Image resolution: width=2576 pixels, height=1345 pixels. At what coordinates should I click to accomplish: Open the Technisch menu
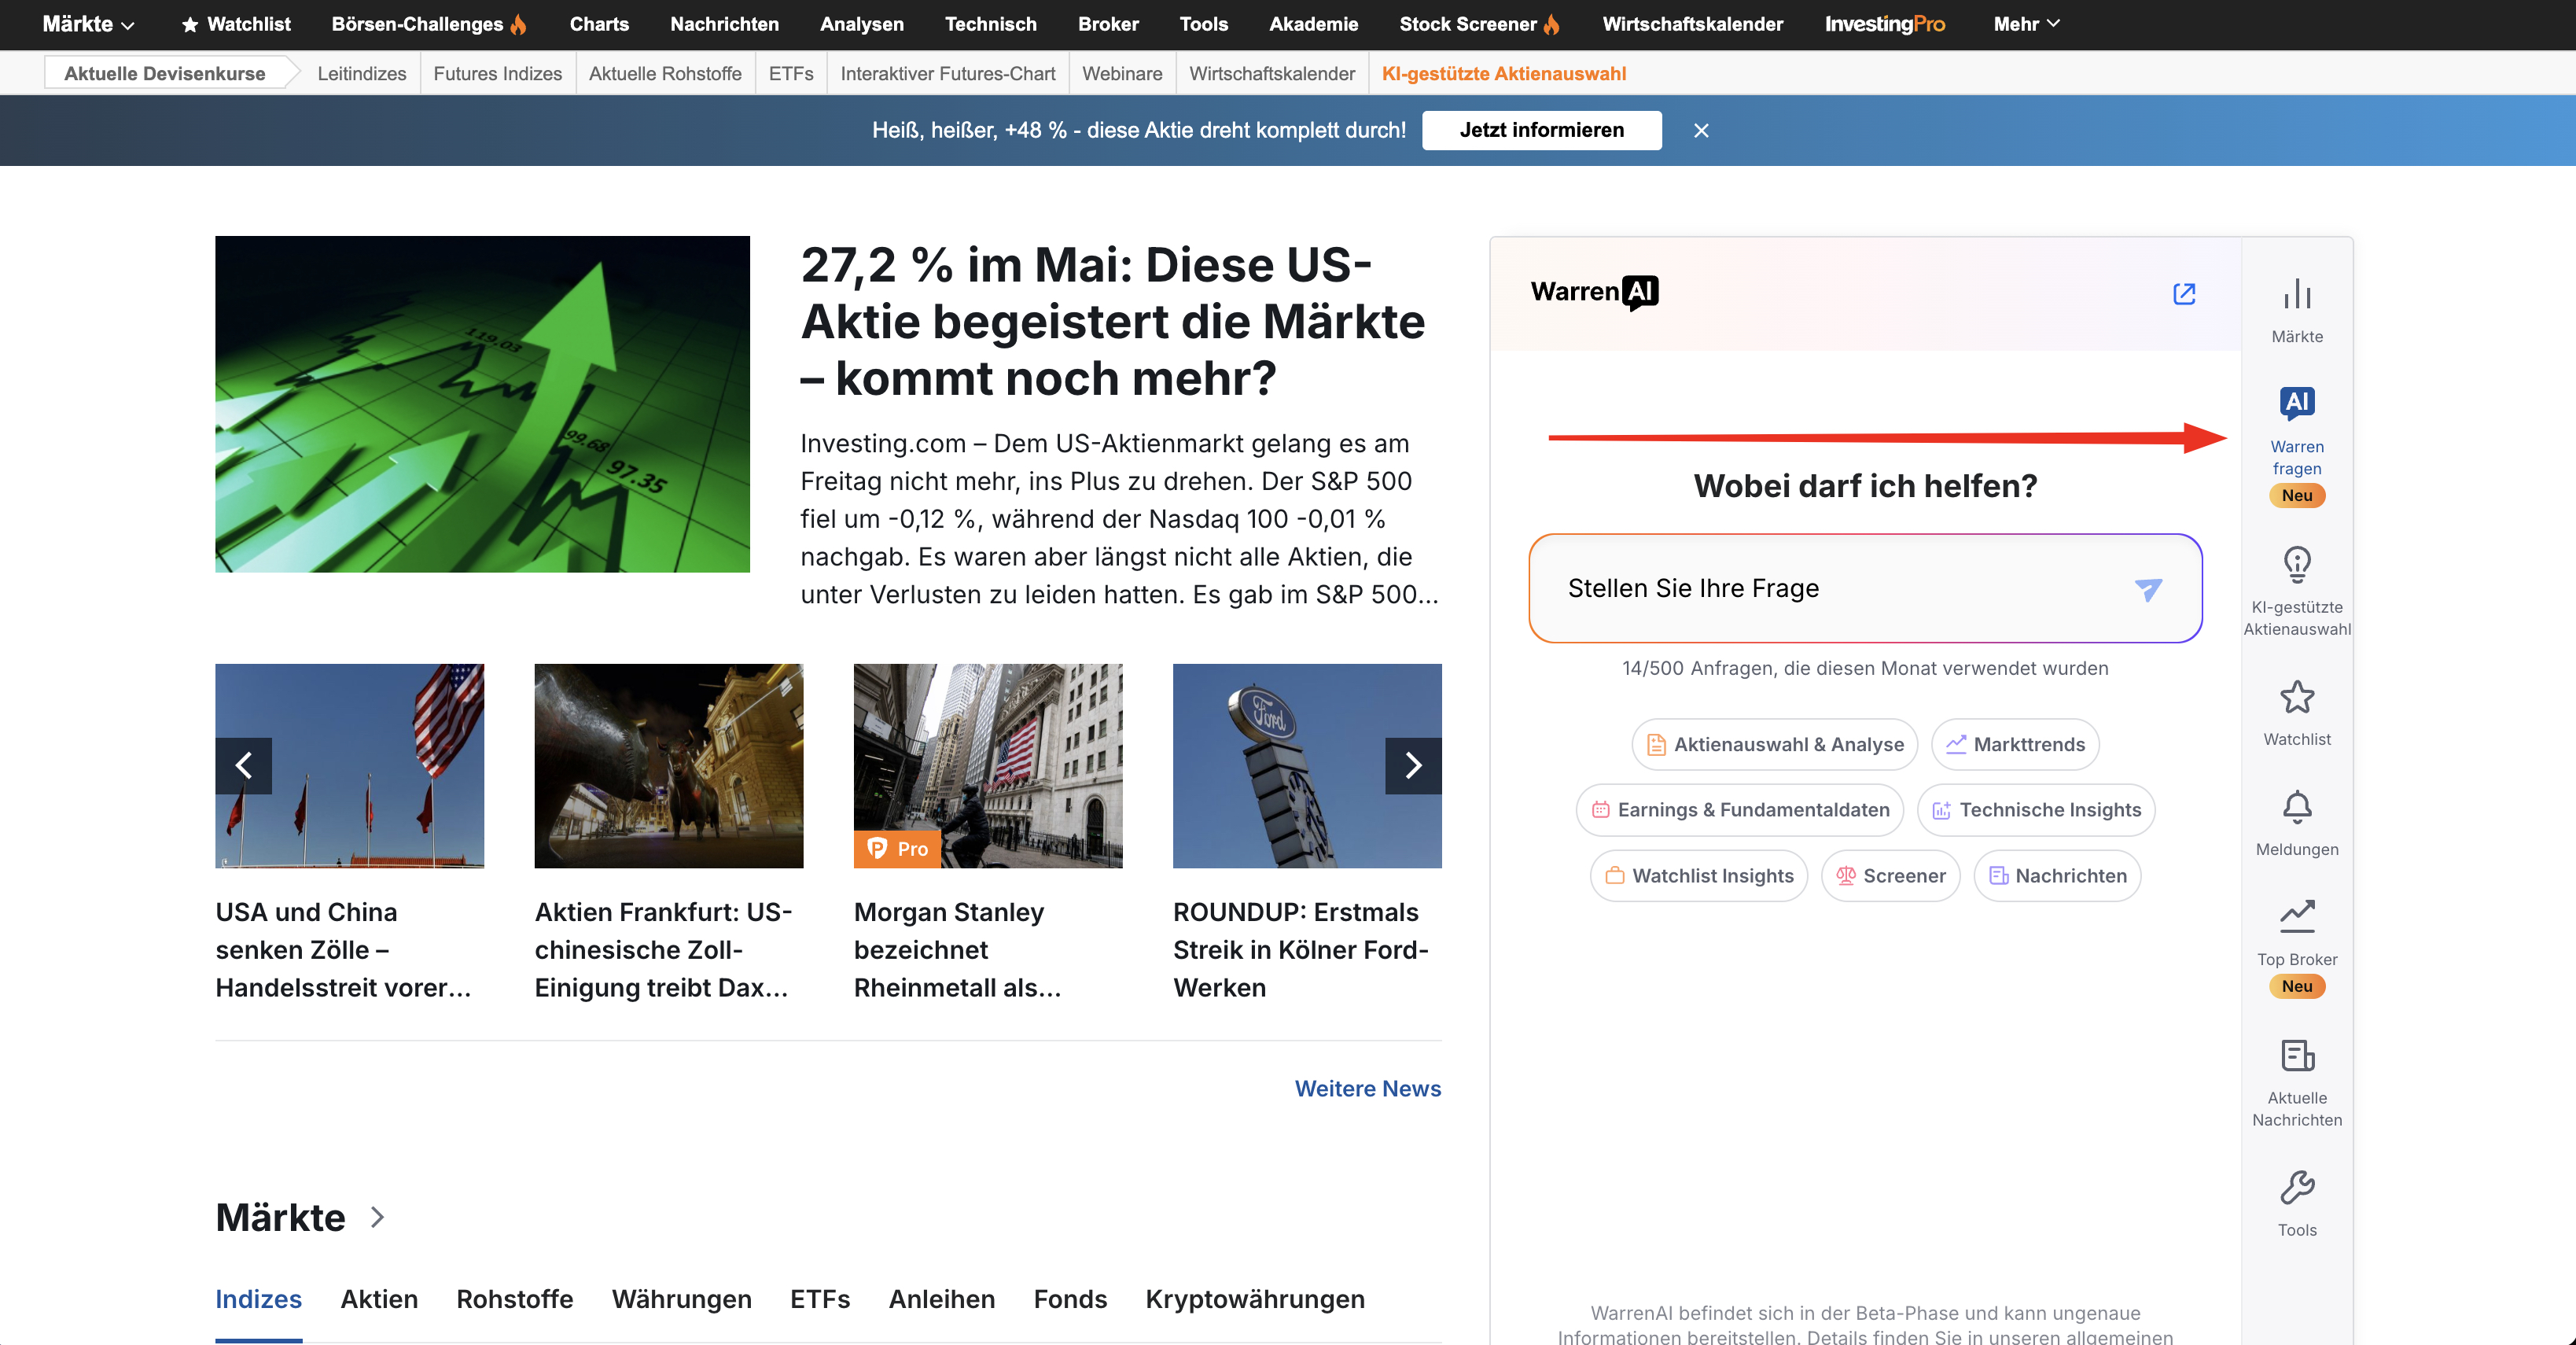pos(990,24)
